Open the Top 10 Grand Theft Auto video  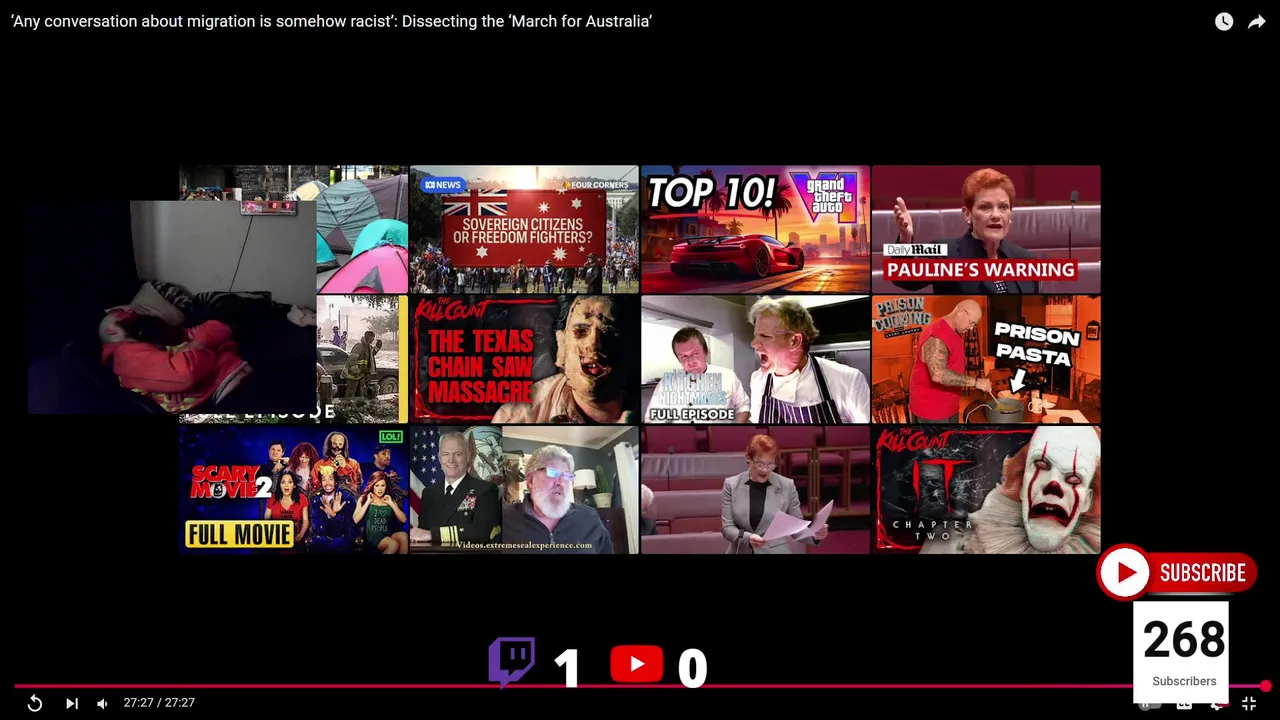point(755,229)
